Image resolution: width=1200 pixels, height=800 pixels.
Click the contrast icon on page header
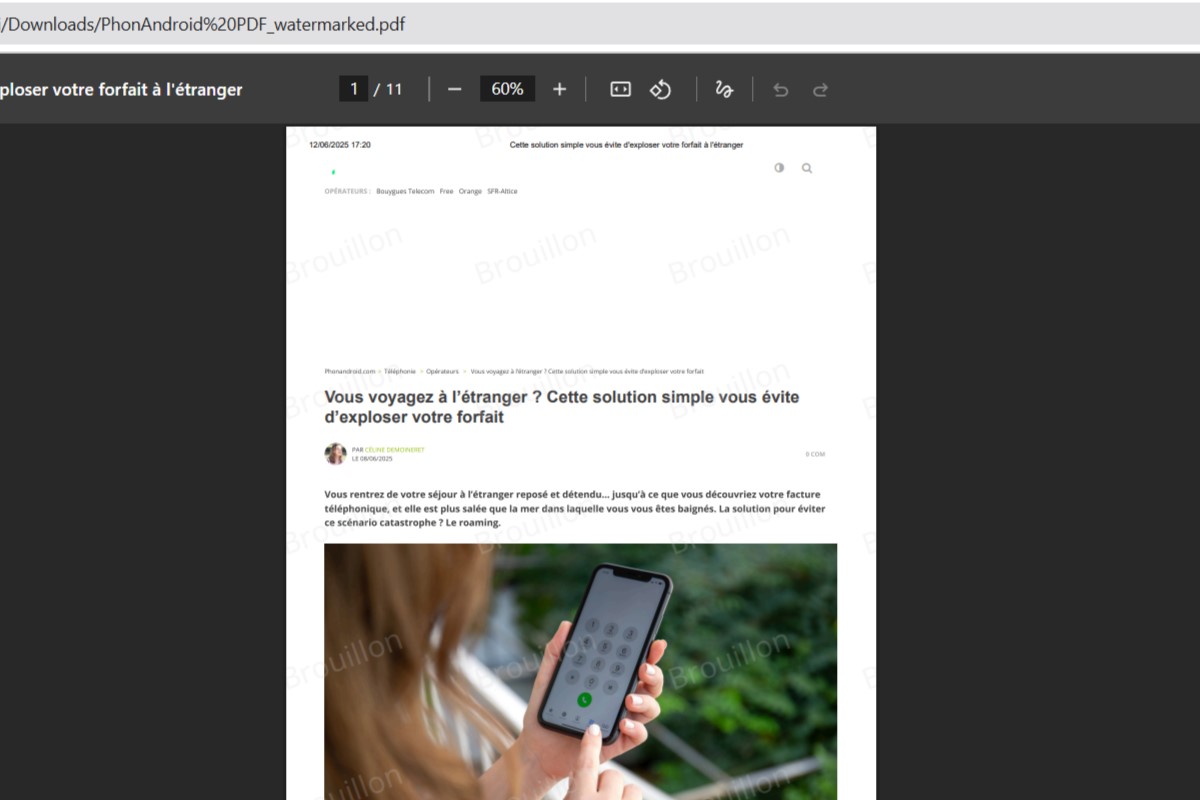coord(779,168)
